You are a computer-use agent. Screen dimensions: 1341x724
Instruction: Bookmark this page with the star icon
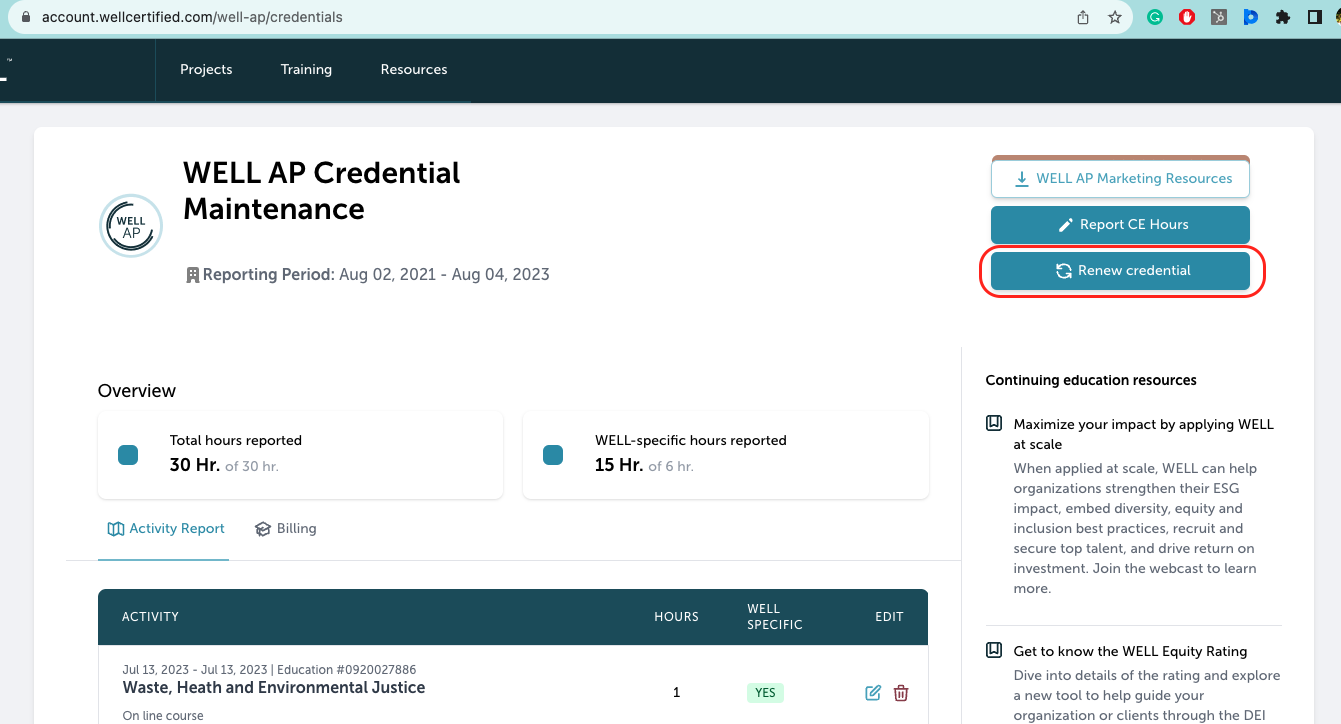click(1115, 17)
